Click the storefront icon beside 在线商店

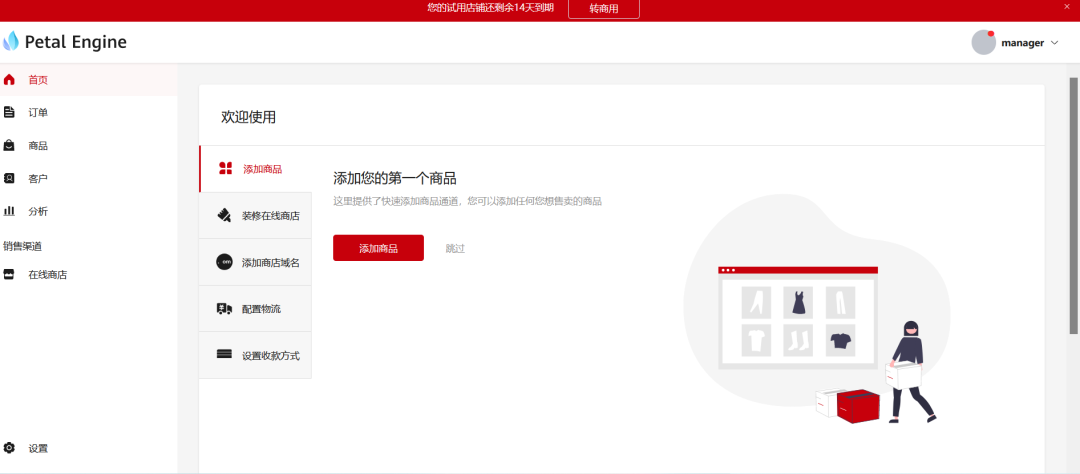(x=9, y=274)
